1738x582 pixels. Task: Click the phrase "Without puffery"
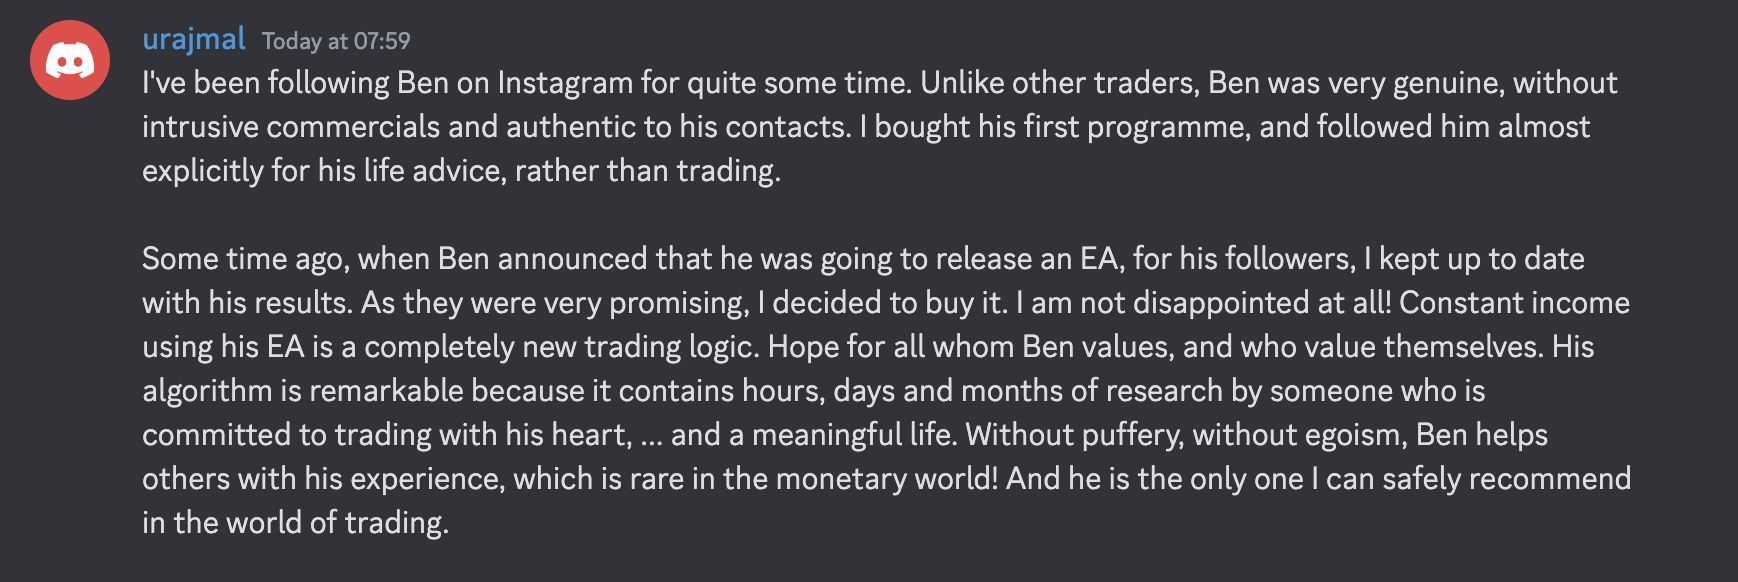click(x=1073, y=435)
